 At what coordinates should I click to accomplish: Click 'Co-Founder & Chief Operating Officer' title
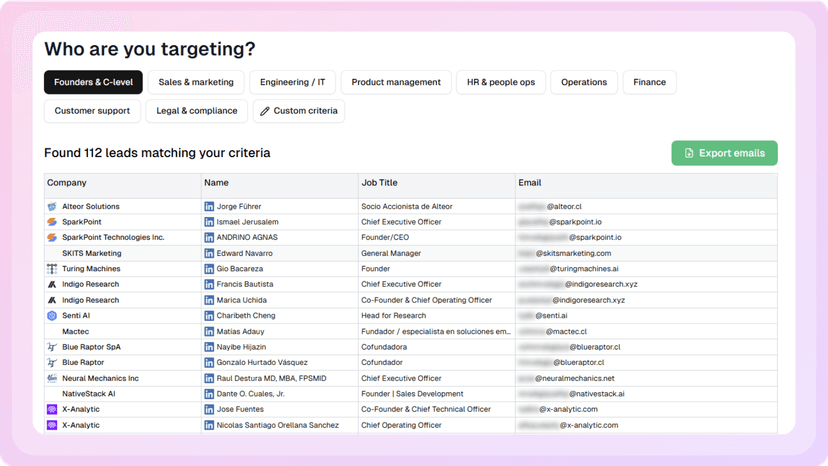[427, 300]
